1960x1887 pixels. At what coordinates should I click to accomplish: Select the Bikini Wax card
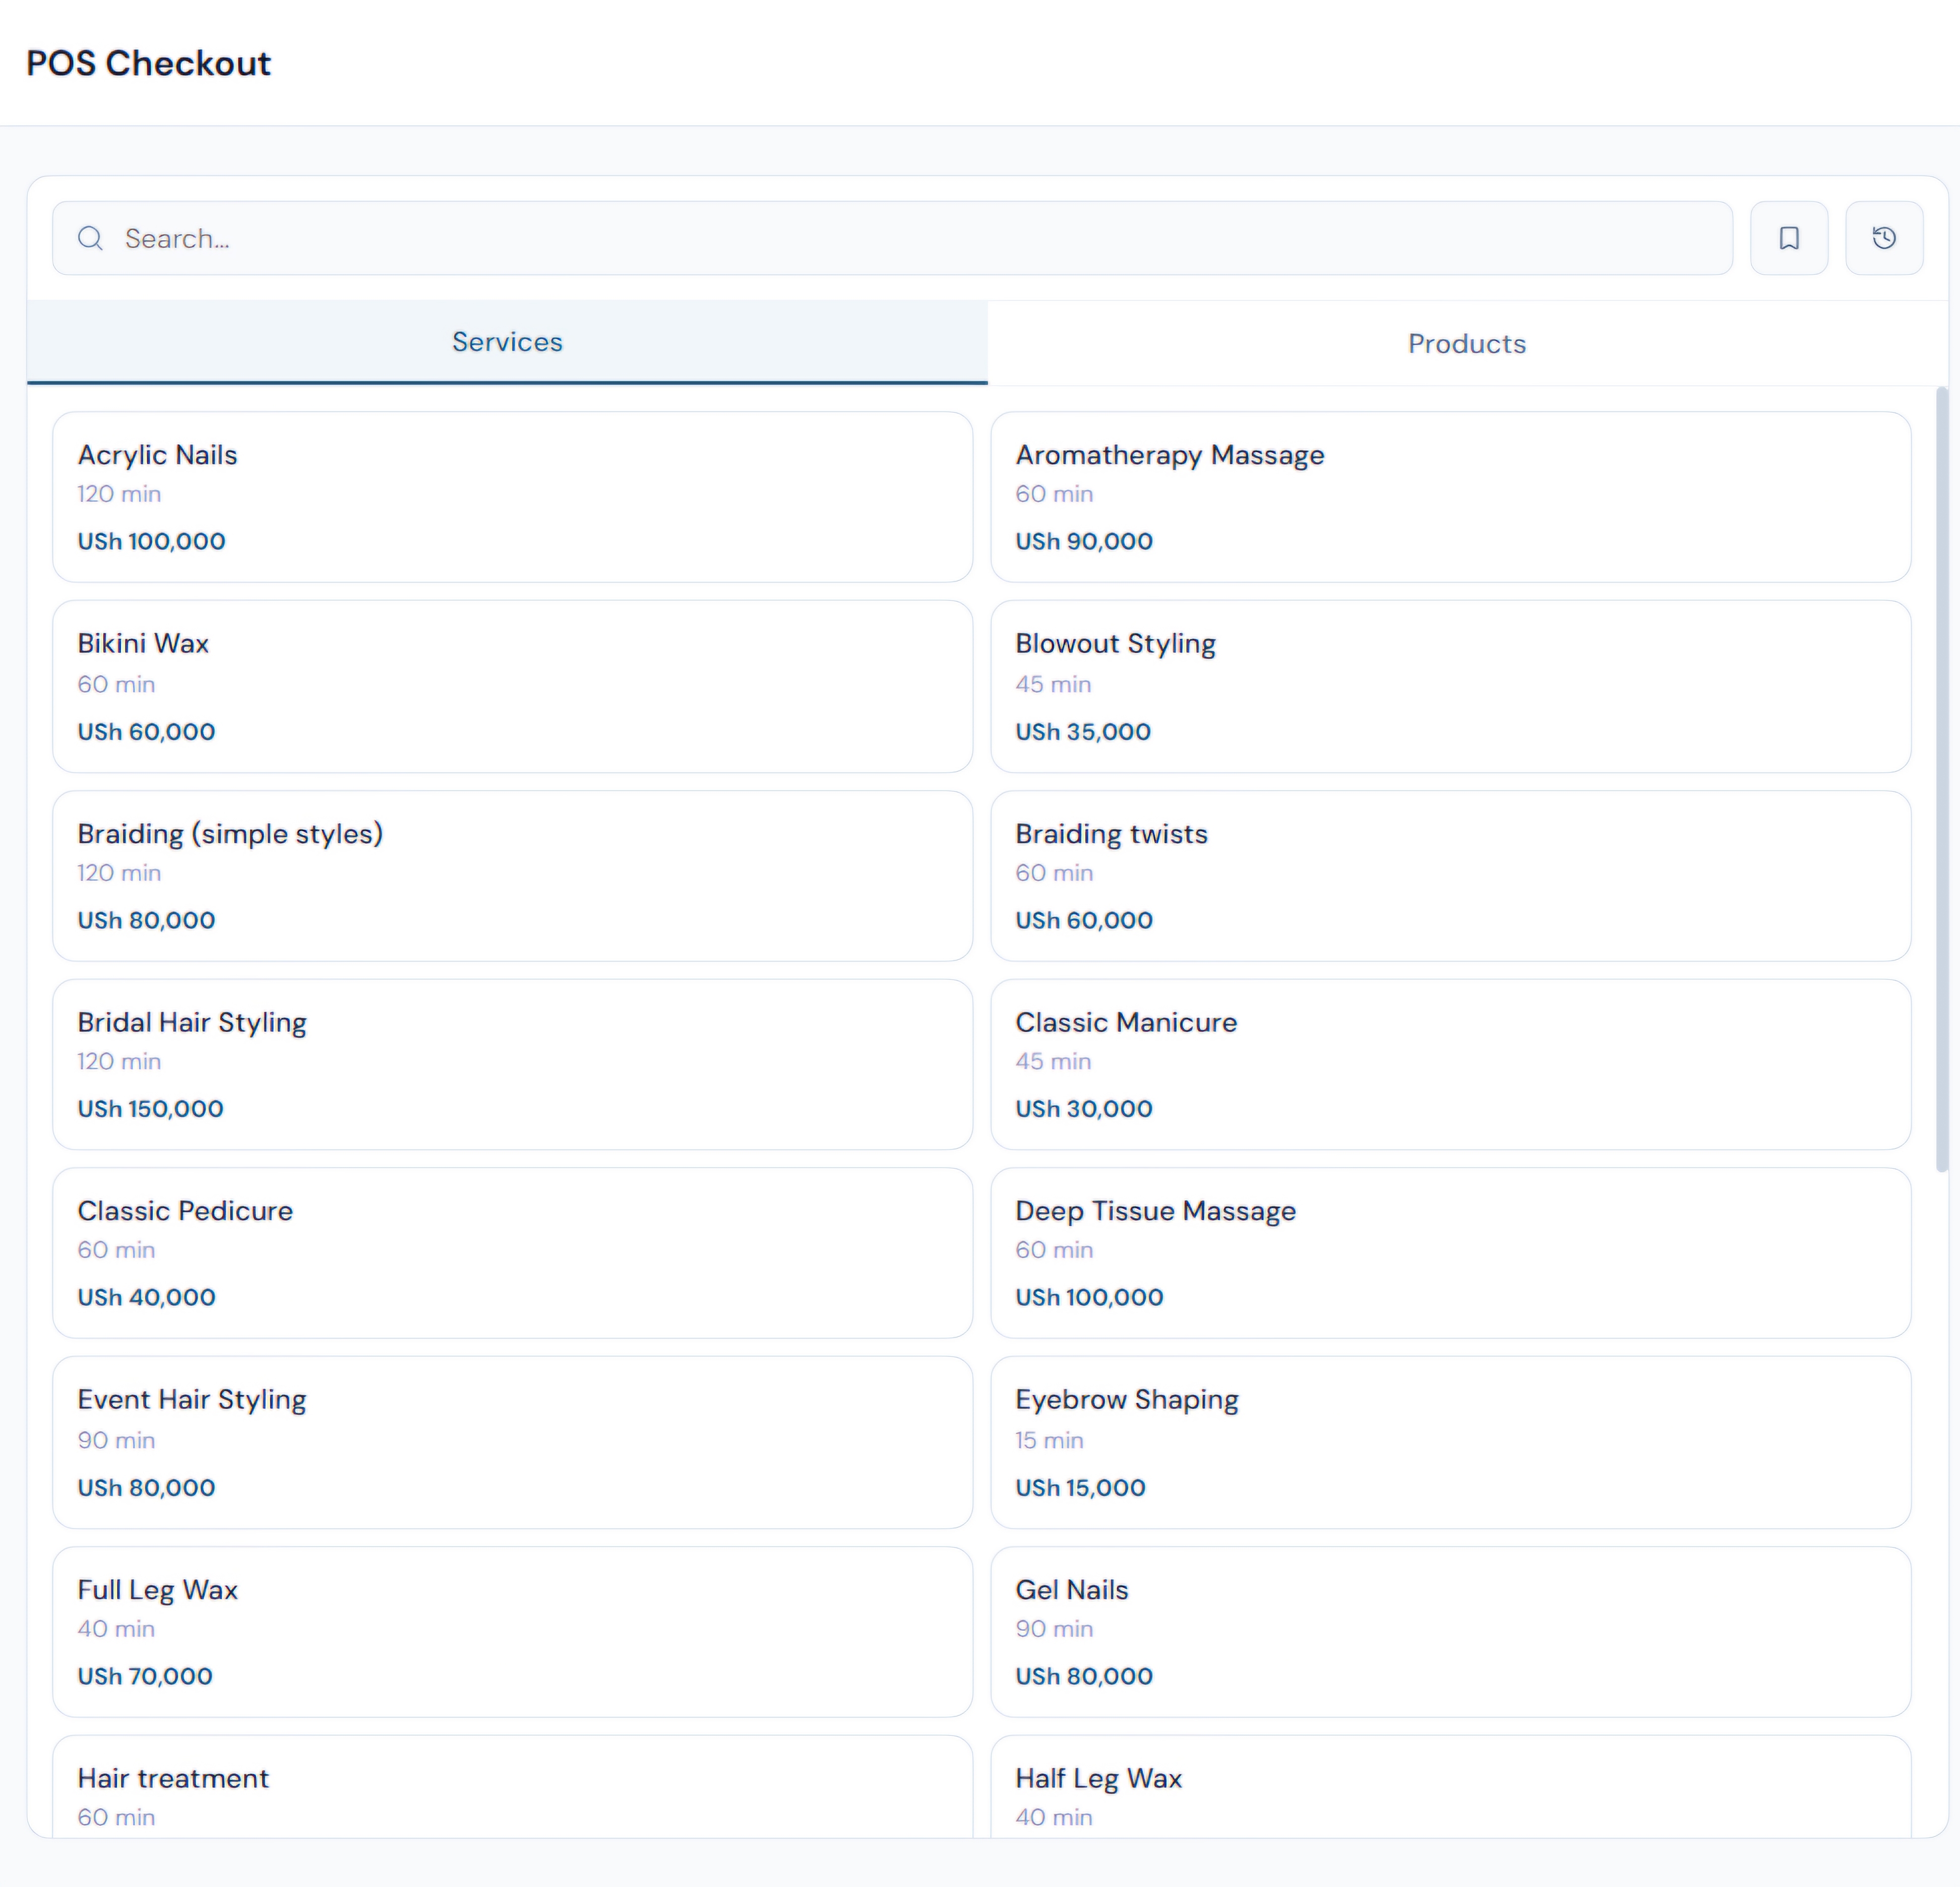[512, 686]
